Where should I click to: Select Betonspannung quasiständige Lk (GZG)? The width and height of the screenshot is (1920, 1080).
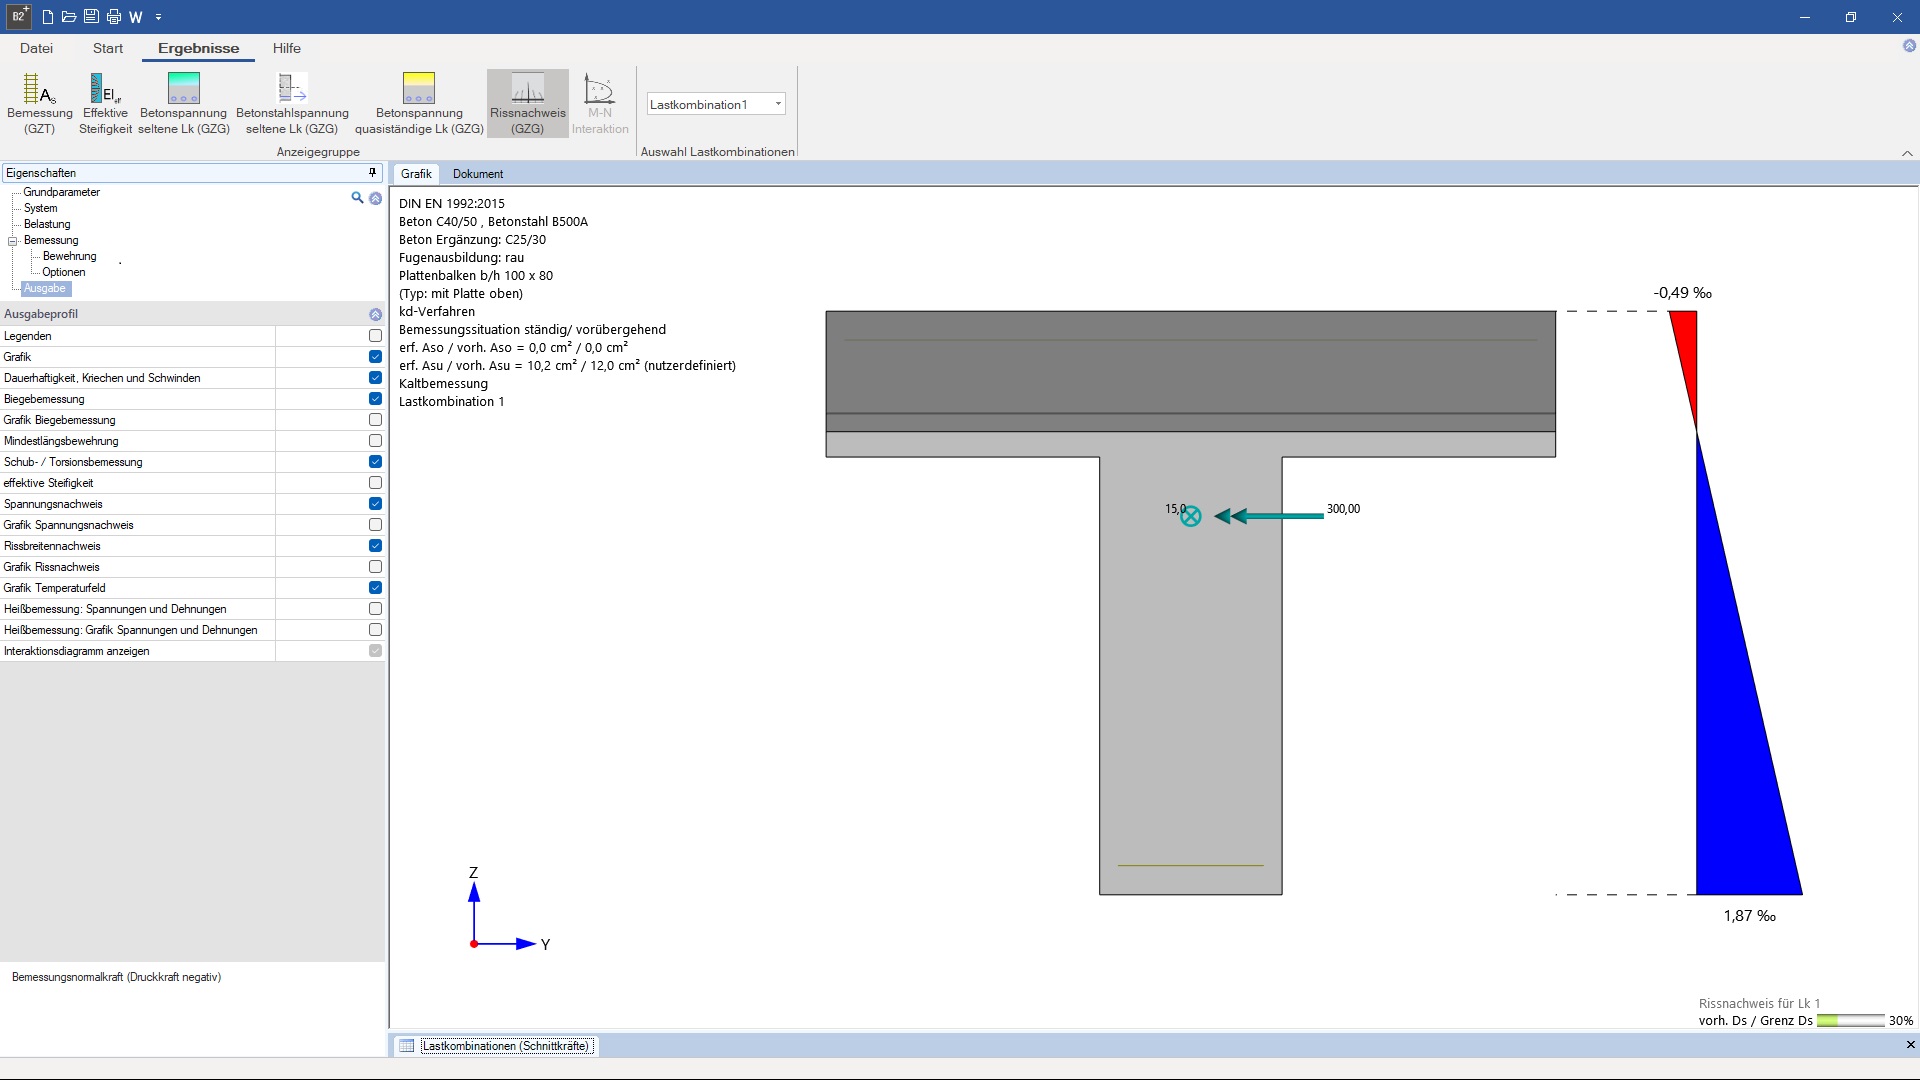click(x=418, y=102)
